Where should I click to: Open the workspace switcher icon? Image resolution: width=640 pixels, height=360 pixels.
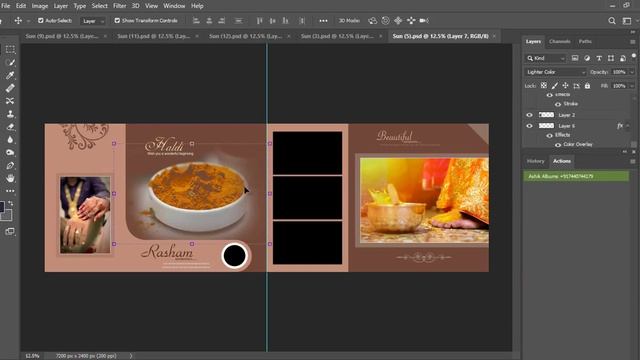click(627, 20)
